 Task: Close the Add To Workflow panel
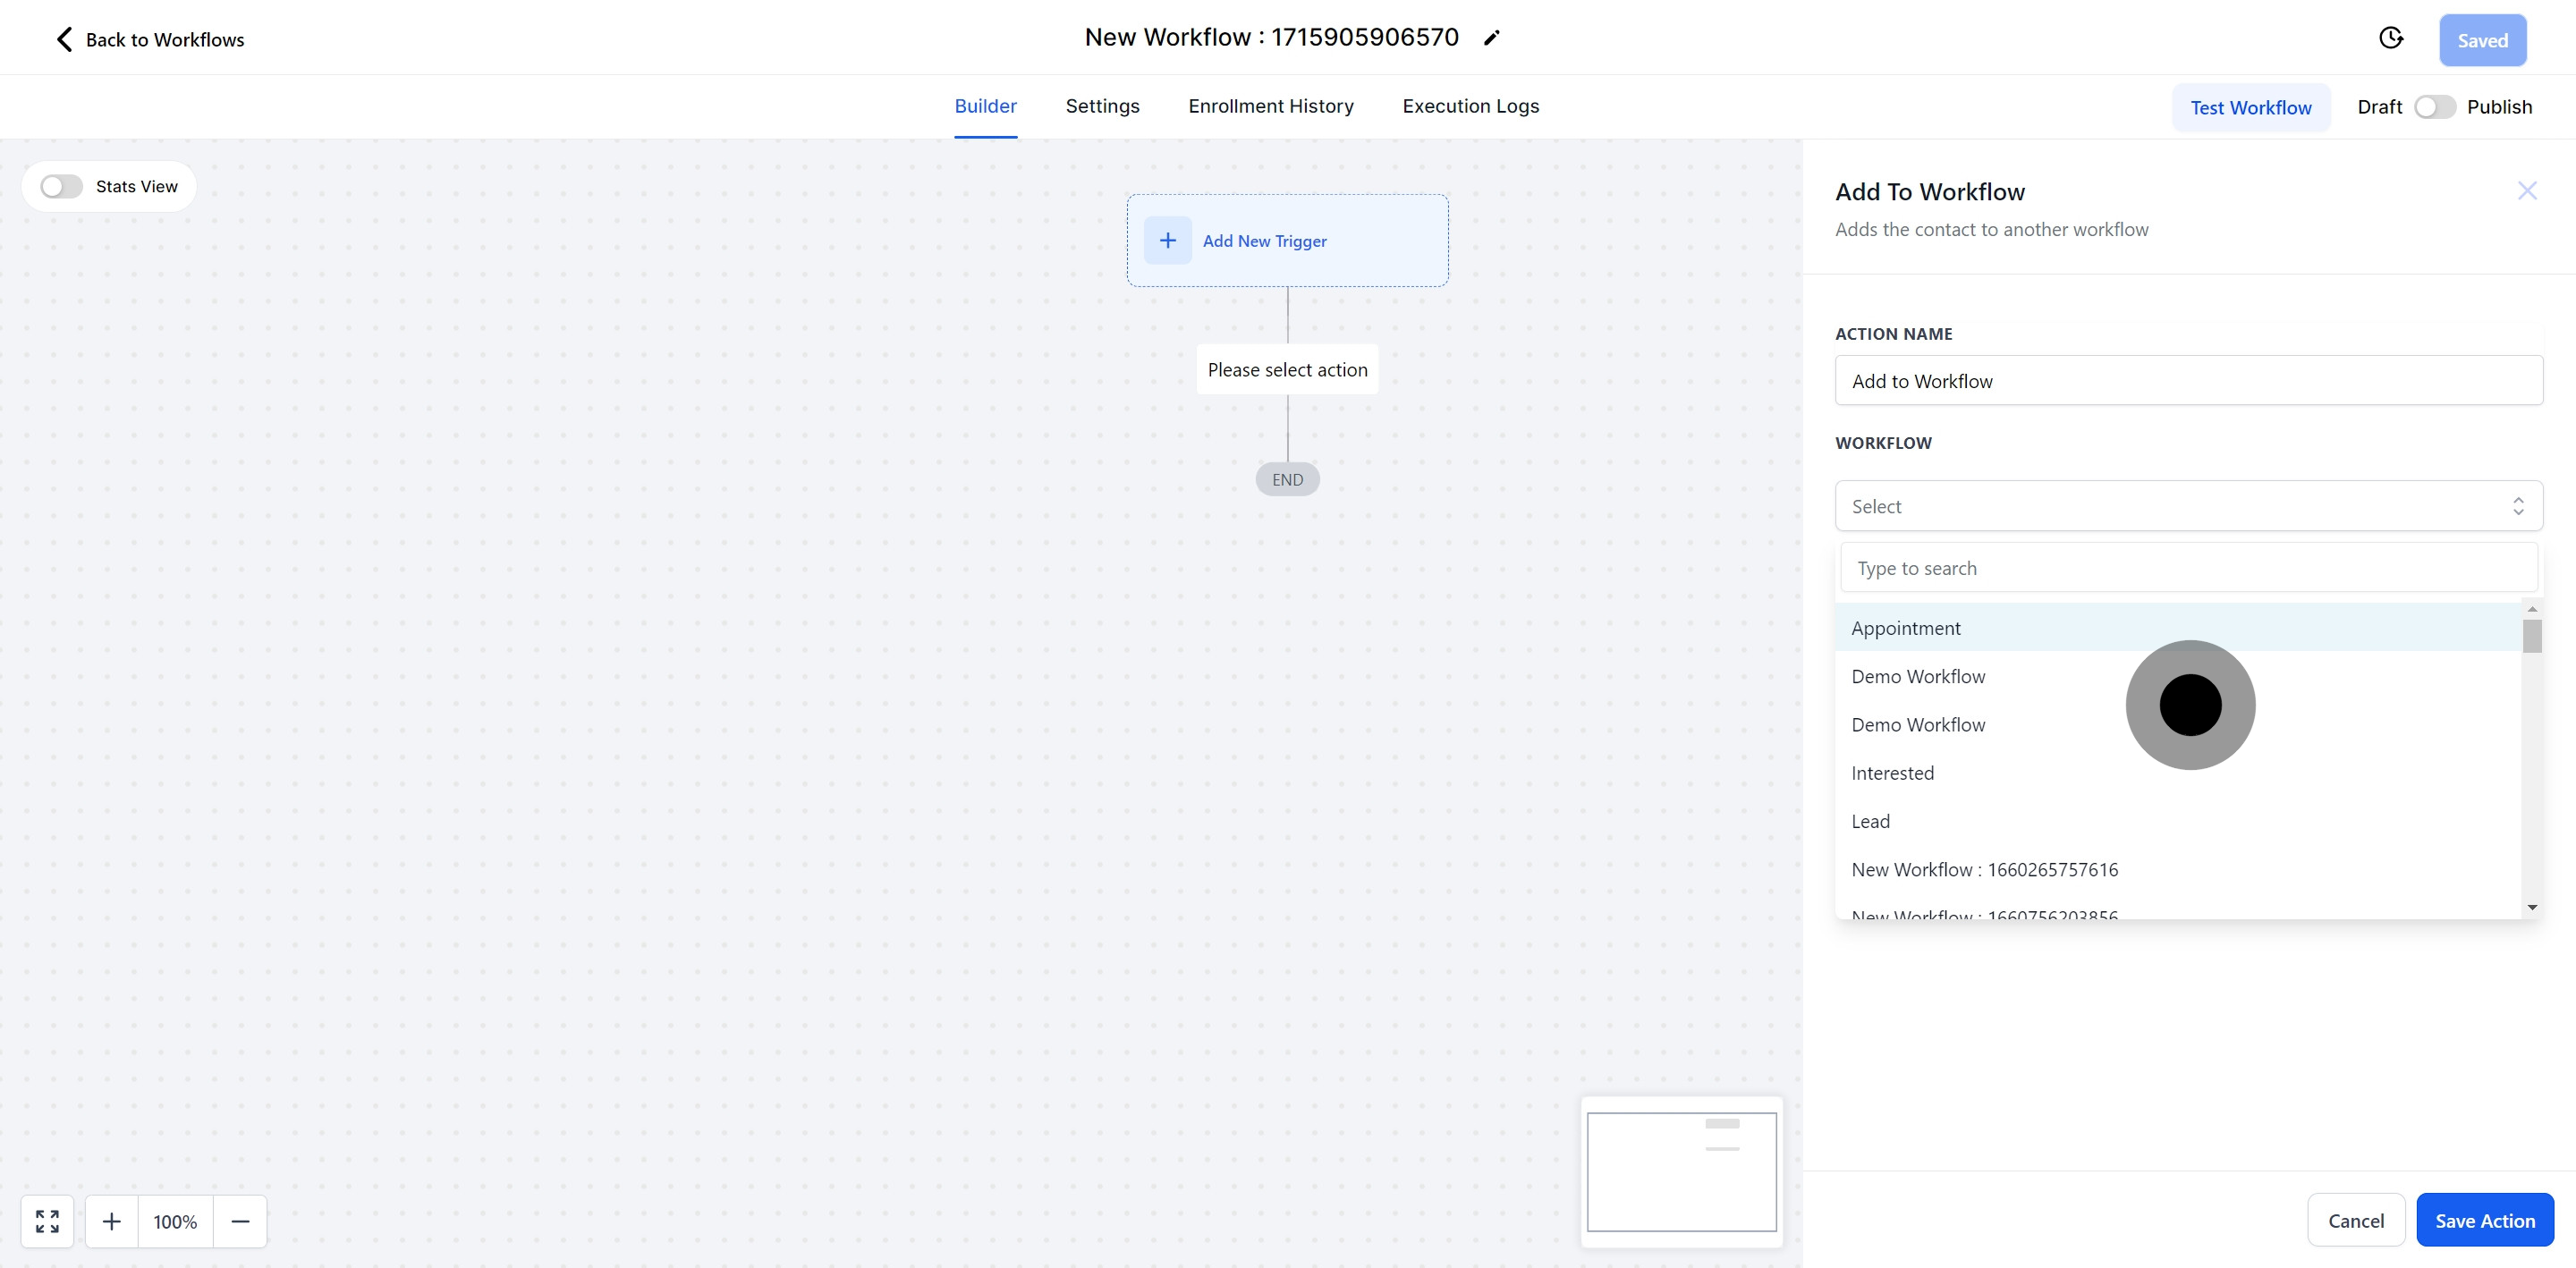(x=2527, y=191)
